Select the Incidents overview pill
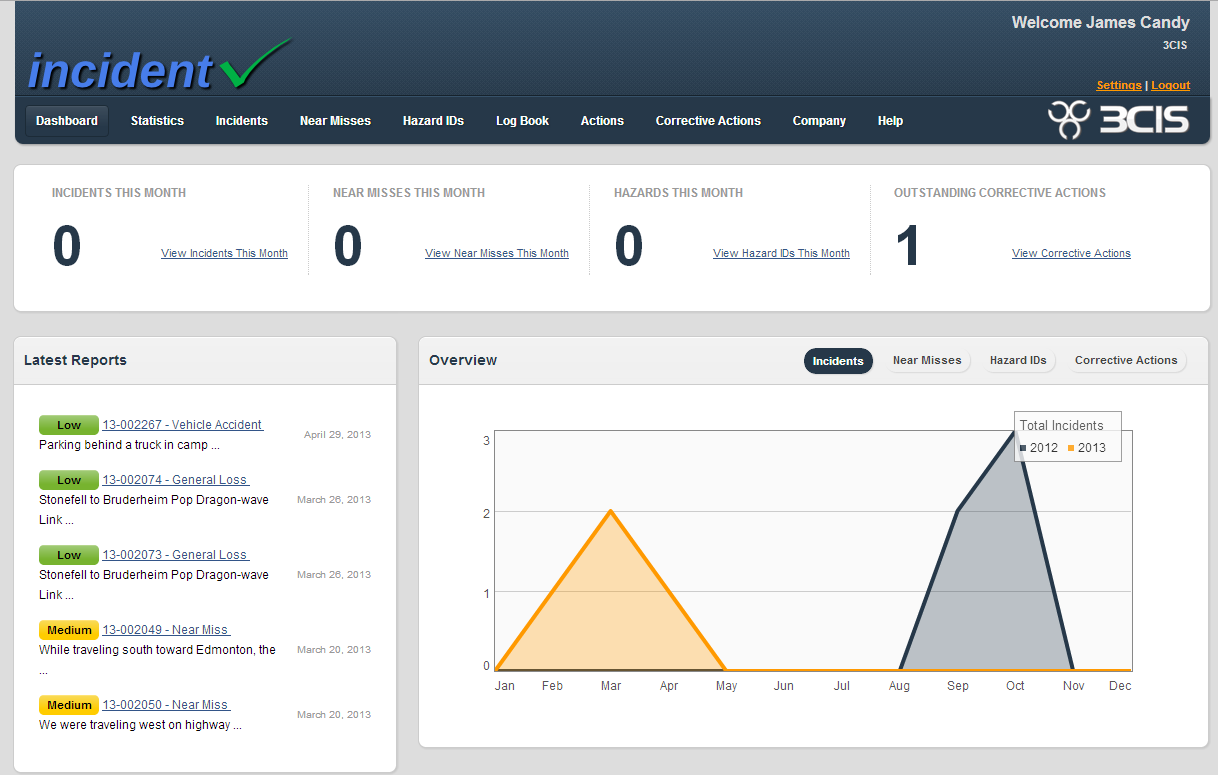 [x=837, y=361]
